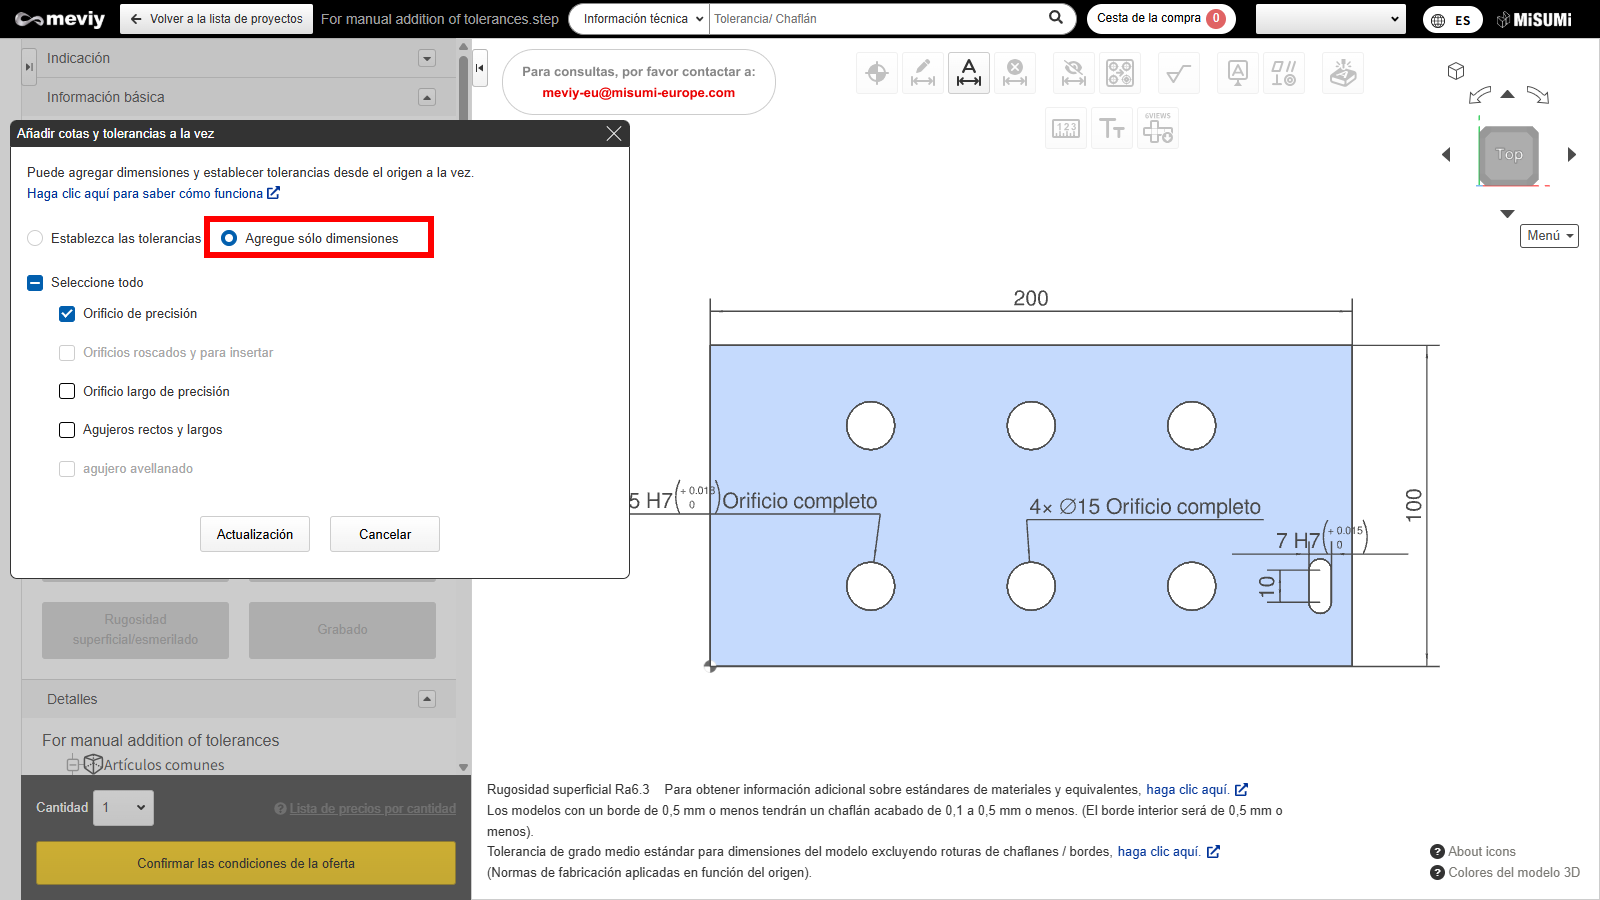Viewport: 1600px width, 900px height.
Task: Open the 'Información técnica' dropdown
Action: coord(642,19)
